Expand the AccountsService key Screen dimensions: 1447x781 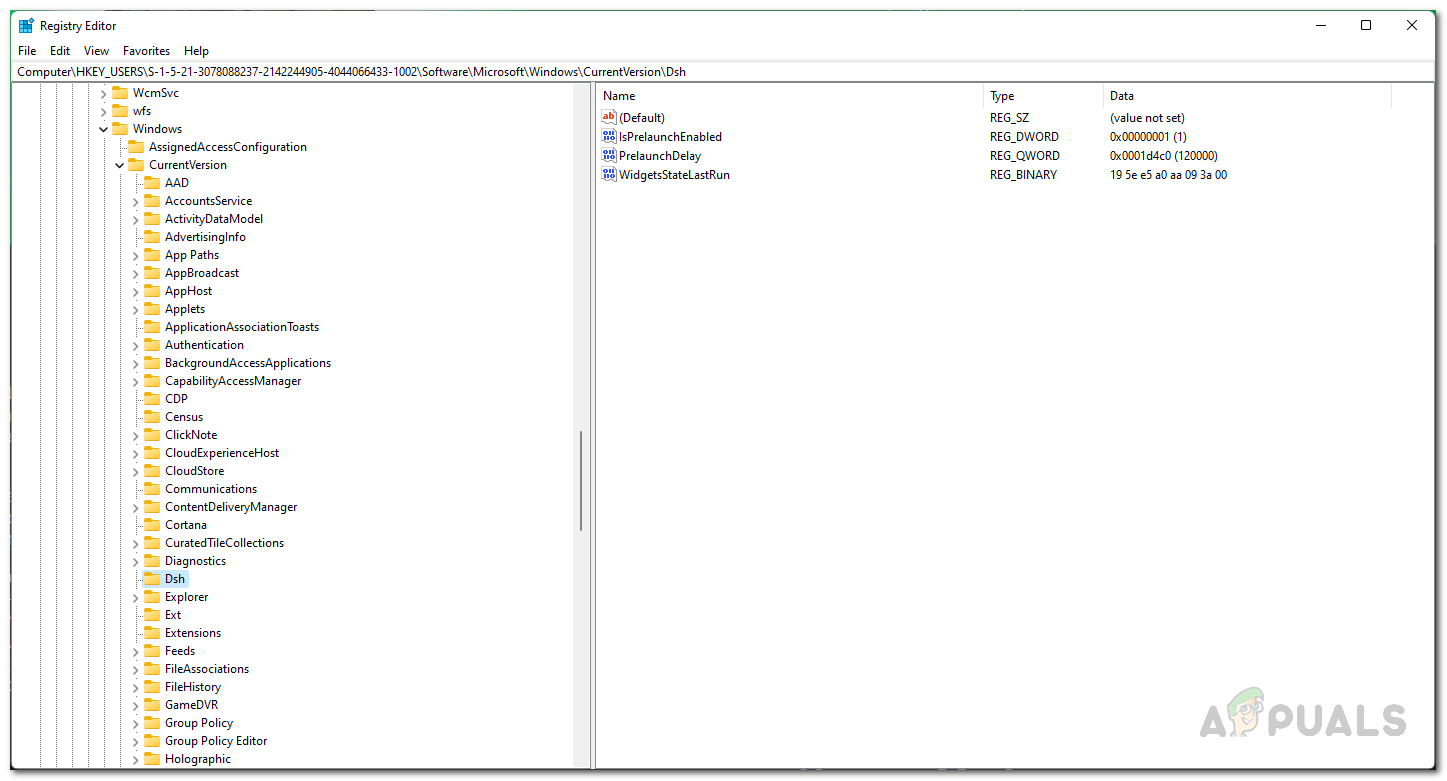pos(135,201)
